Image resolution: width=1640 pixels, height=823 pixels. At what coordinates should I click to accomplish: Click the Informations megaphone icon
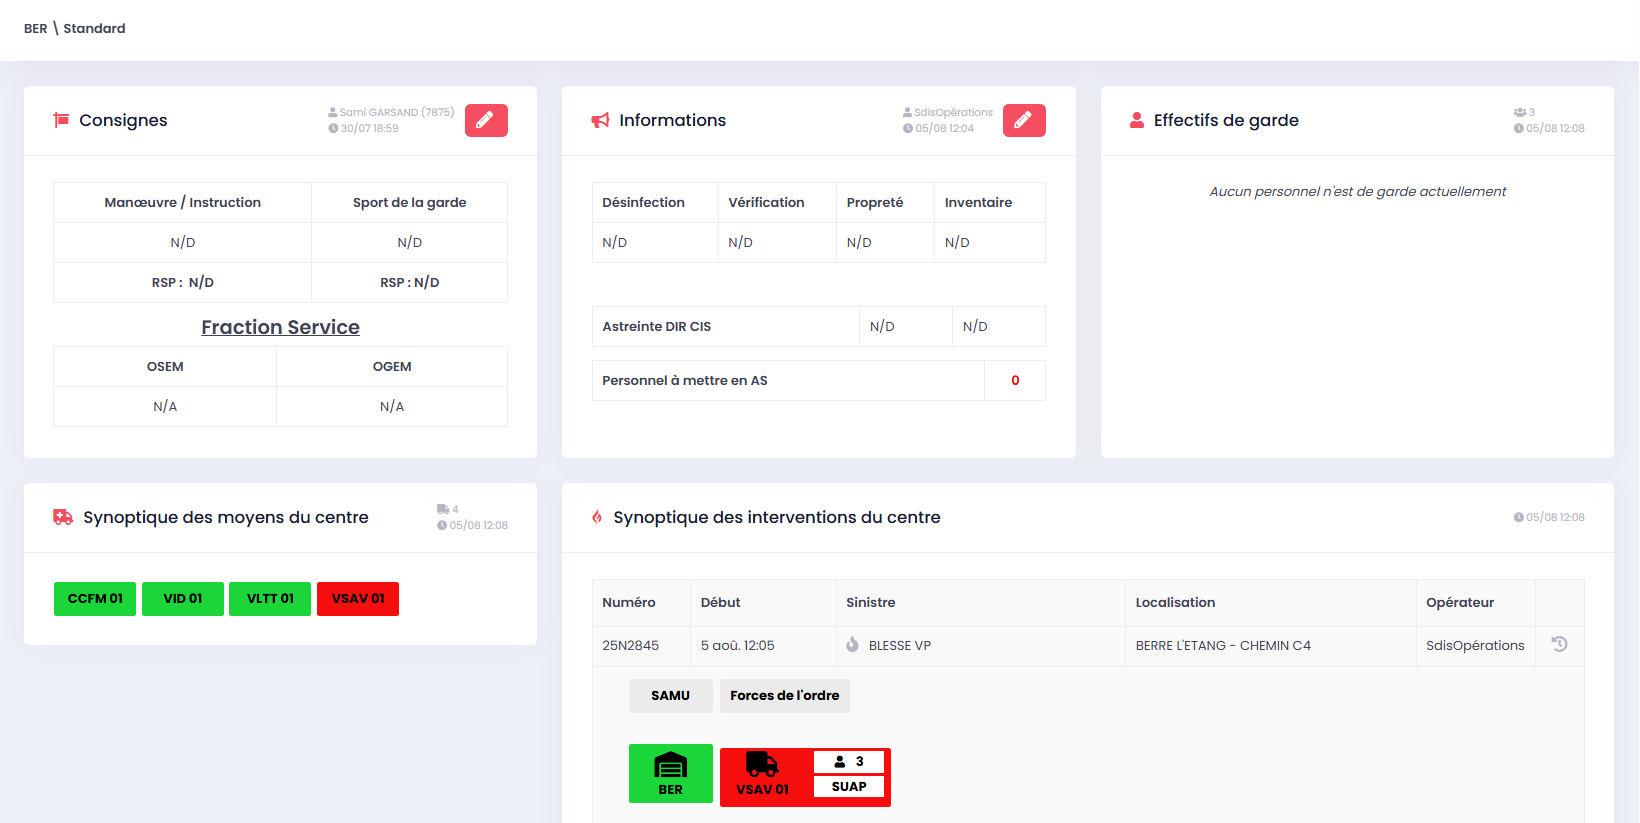point(600,120)
